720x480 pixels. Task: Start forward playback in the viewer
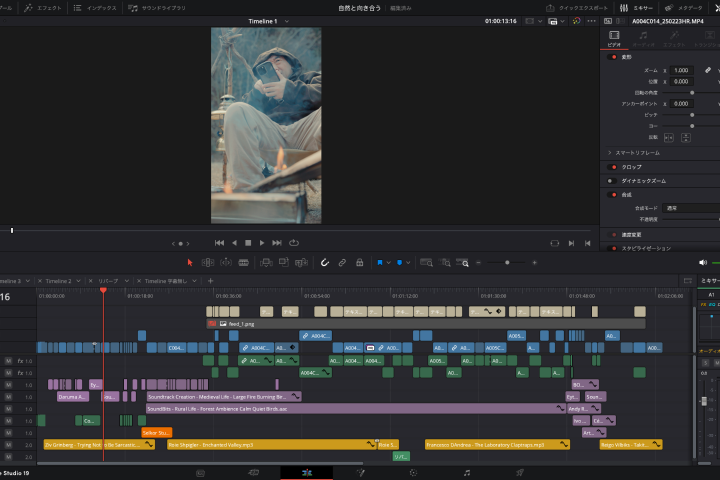click(262, 243)
